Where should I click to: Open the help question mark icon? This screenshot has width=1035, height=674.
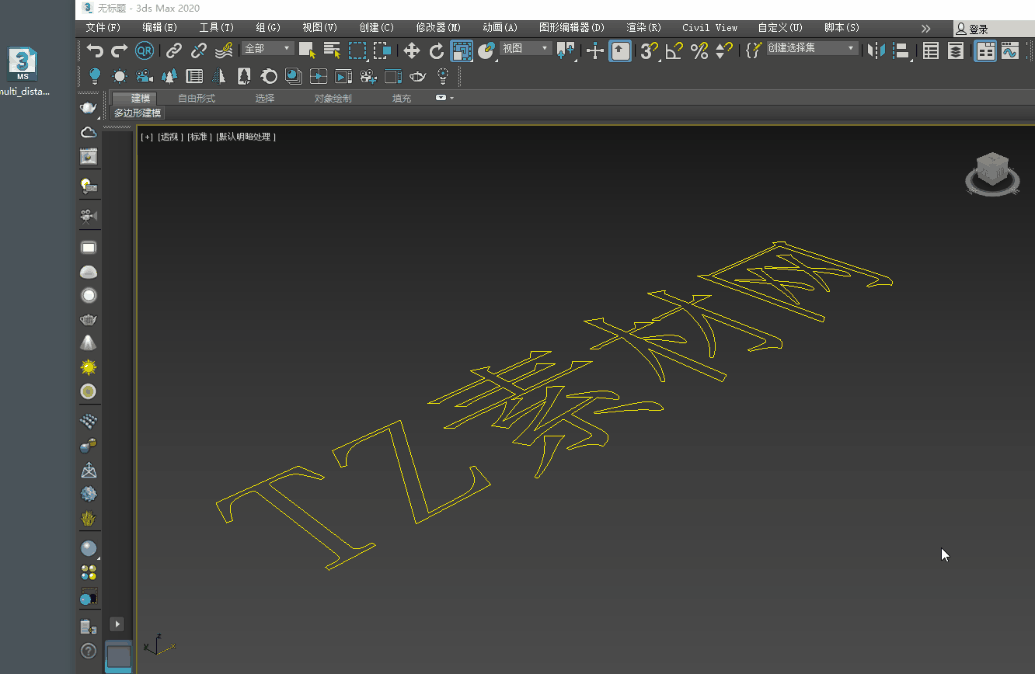point(88,651)
